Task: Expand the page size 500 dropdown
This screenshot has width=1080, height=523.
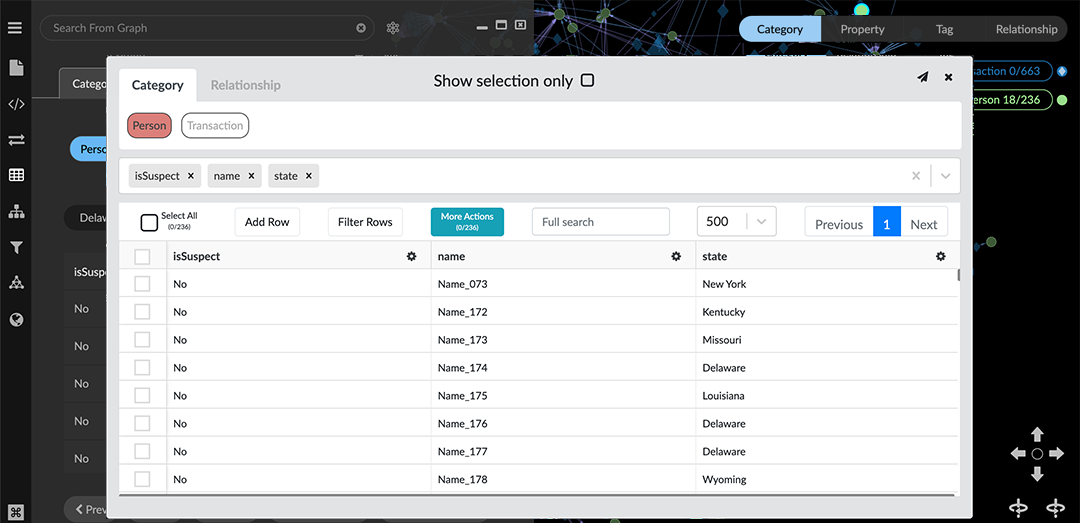Action: point(761,222)
